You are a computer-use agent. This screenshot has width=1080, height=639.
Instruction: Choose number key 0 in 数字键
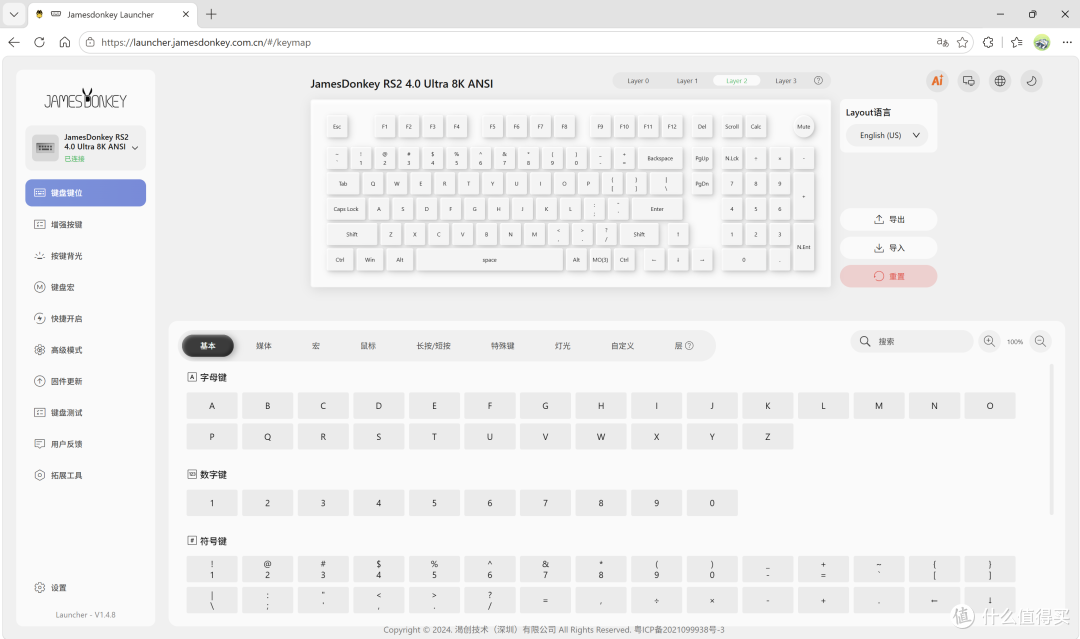point(712,503)
